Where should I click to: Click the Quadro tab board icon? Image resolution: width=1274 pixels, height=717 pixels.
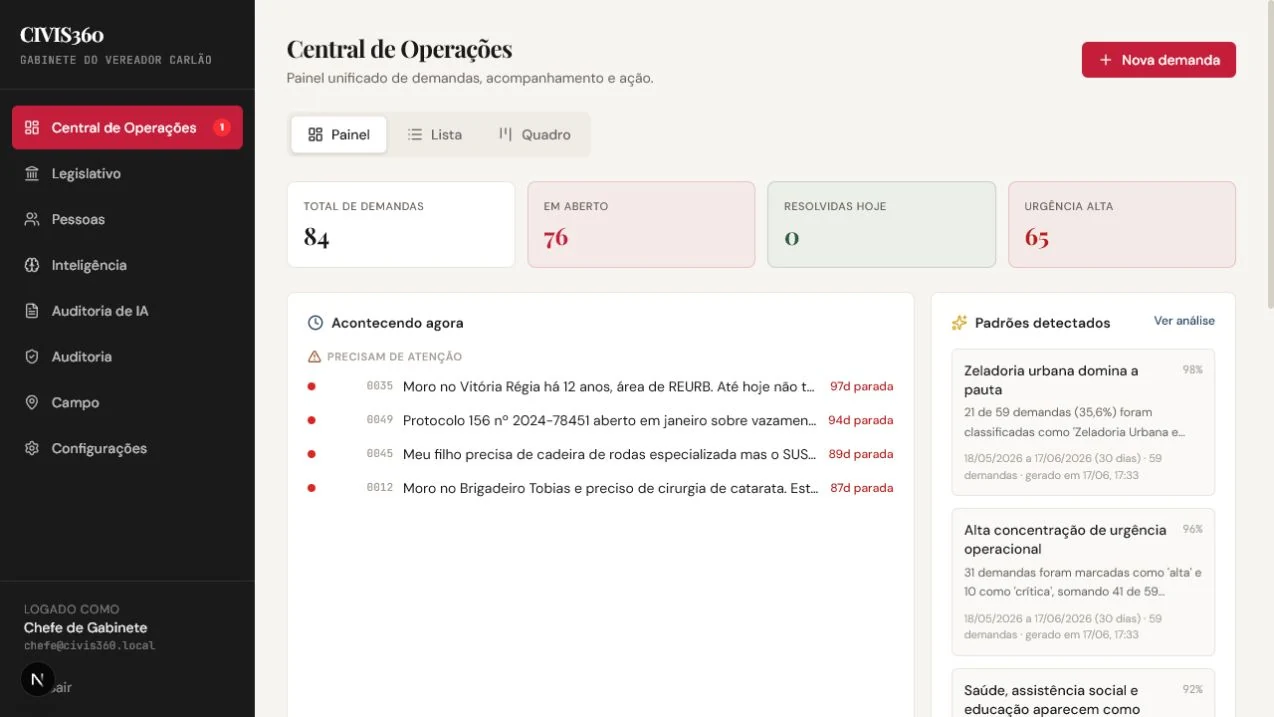[505, 135]
